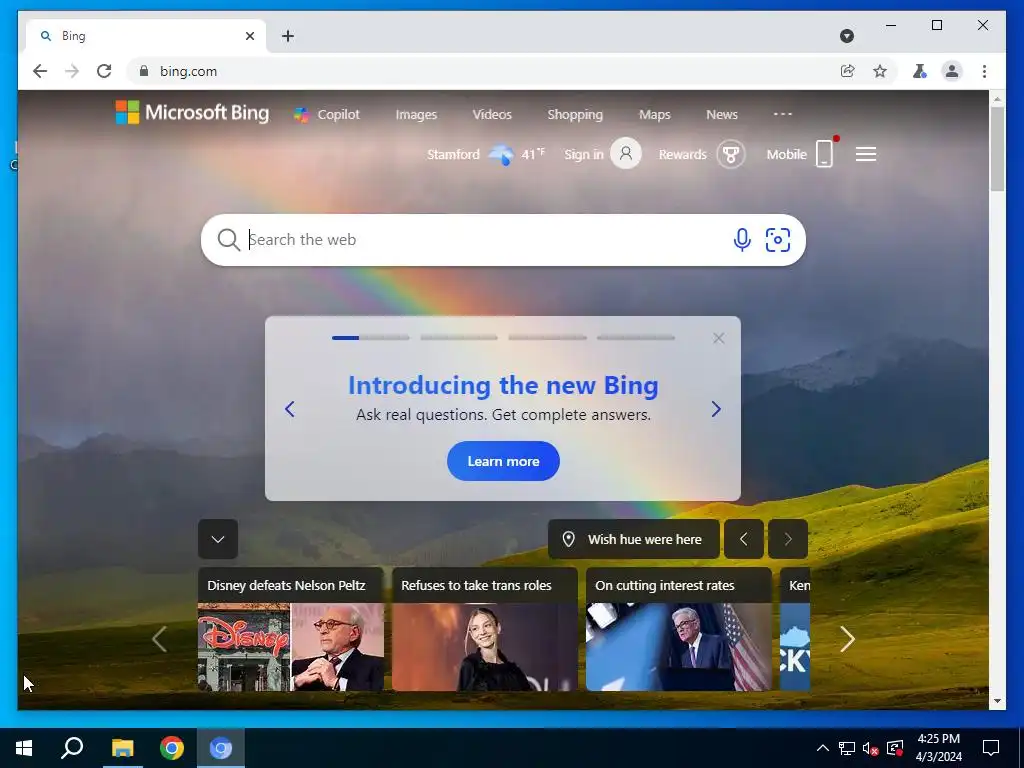The height and width of the screenshot is (768, 1024).
Task: Open Windows taskbar search
Action: (72, 748)
